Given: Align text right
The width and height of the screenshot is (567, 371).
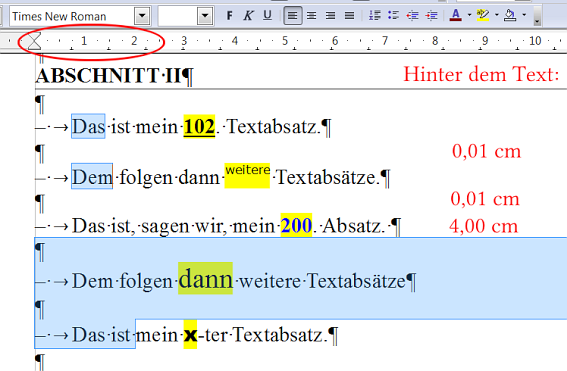Looking at the screenshot, I should (x=330, y=16).
